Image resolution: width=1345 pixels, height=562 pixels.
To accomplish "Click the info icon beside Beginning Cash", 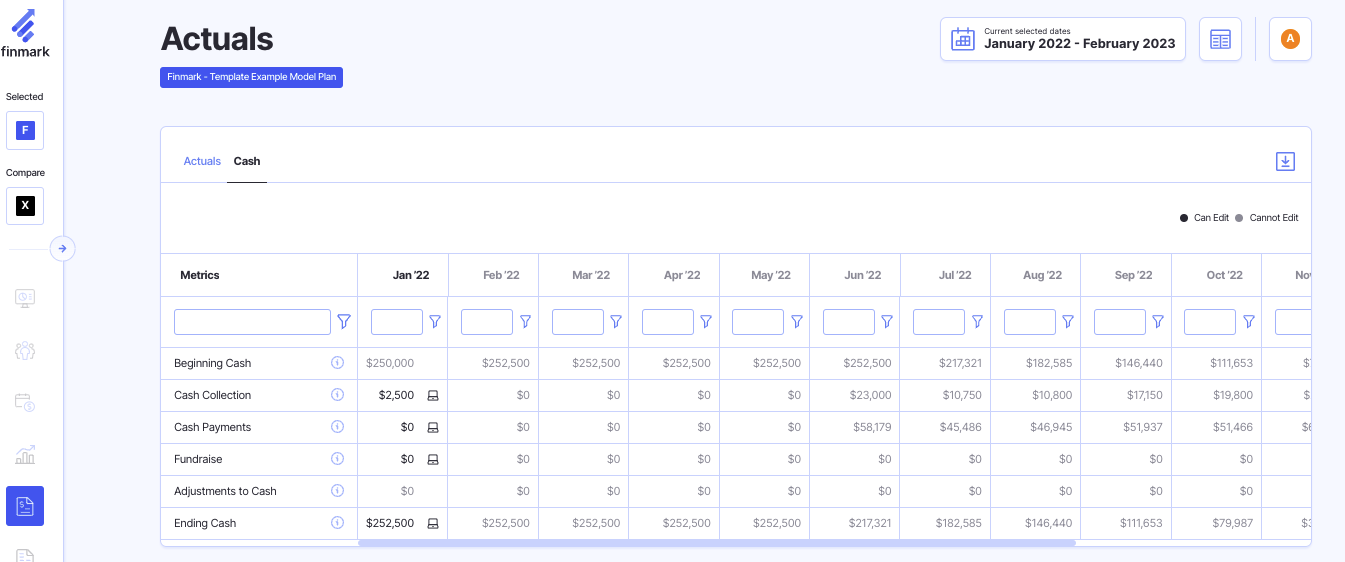I will pyautogui.click(x=337, y=363).
